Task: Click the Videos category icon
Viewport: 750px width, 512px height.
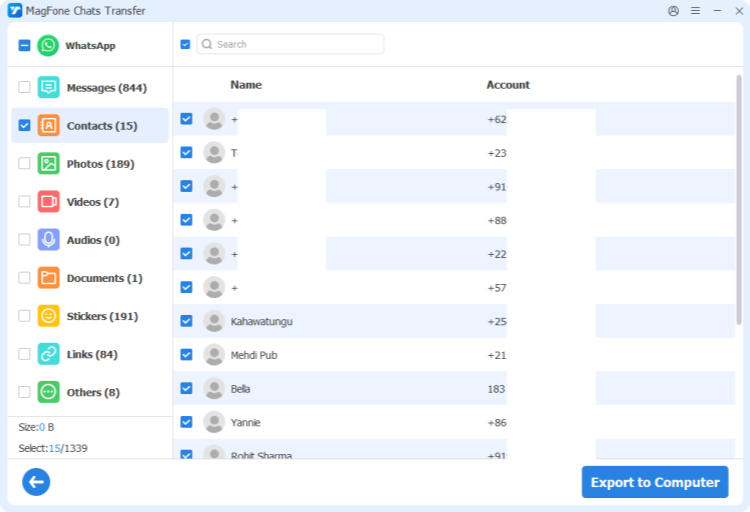Action: 48,202
